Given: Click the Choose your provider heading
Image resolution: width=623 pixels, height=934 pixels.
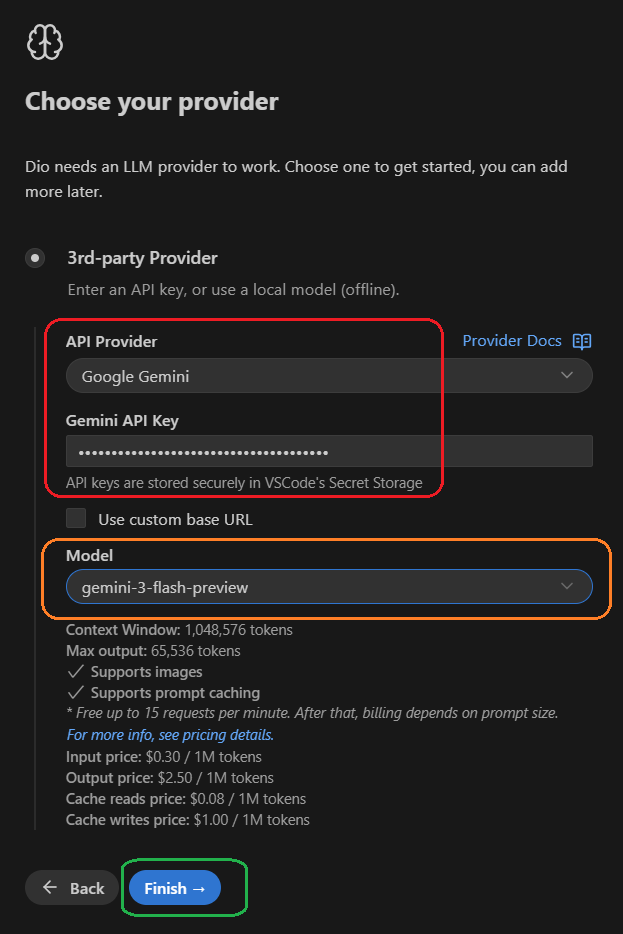Looking at the screenshot, I should (151, 101).
